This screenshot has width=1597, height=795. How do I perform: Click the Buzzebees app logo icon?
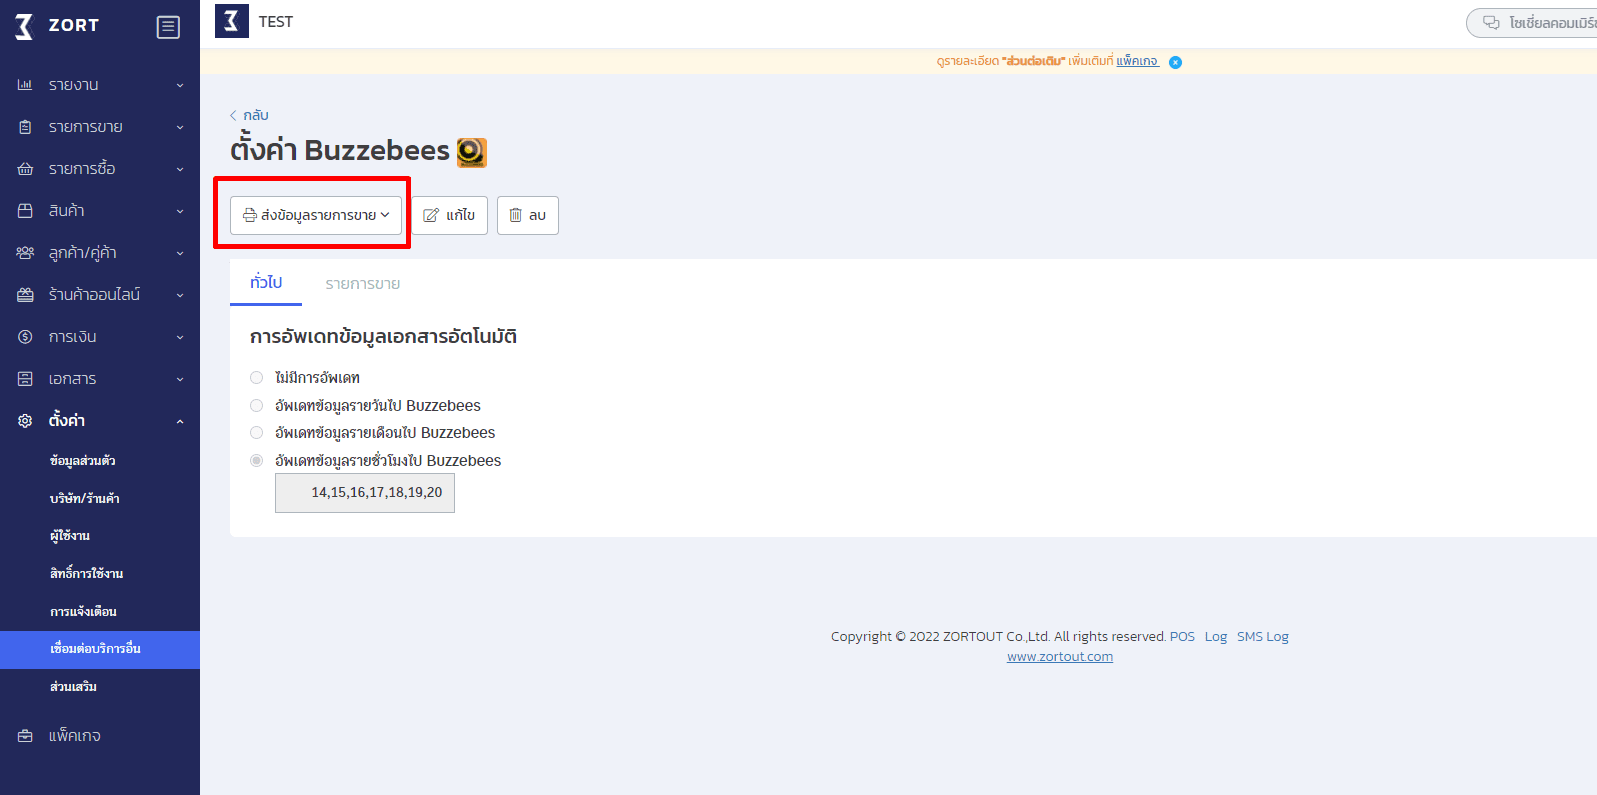(x=472, y=152)
